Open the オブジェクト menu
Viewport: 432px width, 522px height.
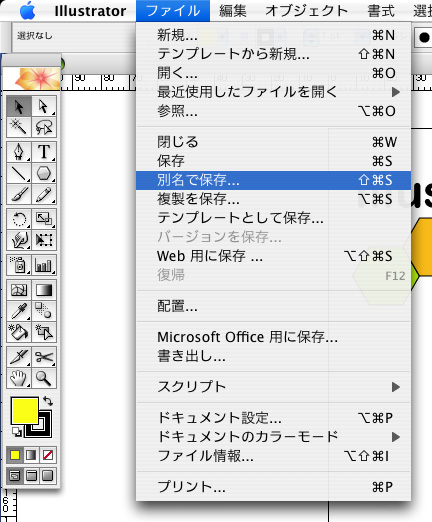(x=306, y=11)
